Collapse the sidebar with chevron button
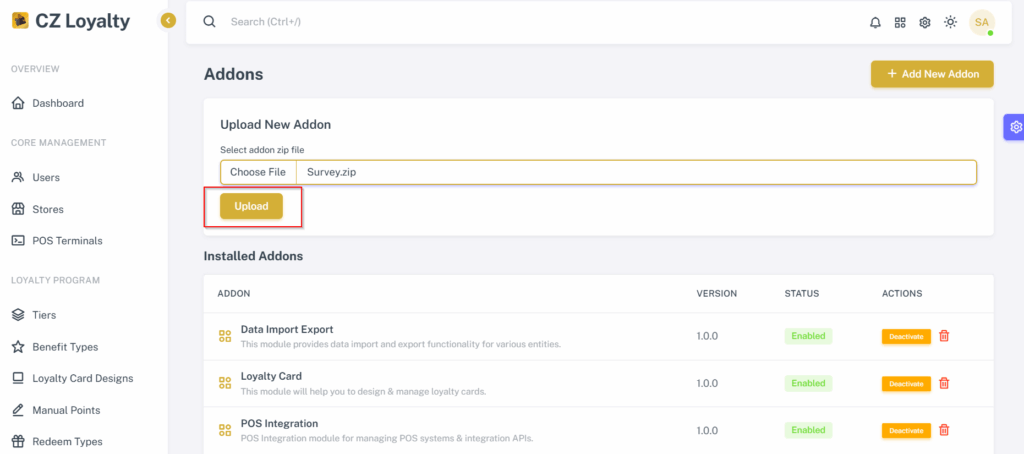The image size is (1024, 454). tap(168, 21)
